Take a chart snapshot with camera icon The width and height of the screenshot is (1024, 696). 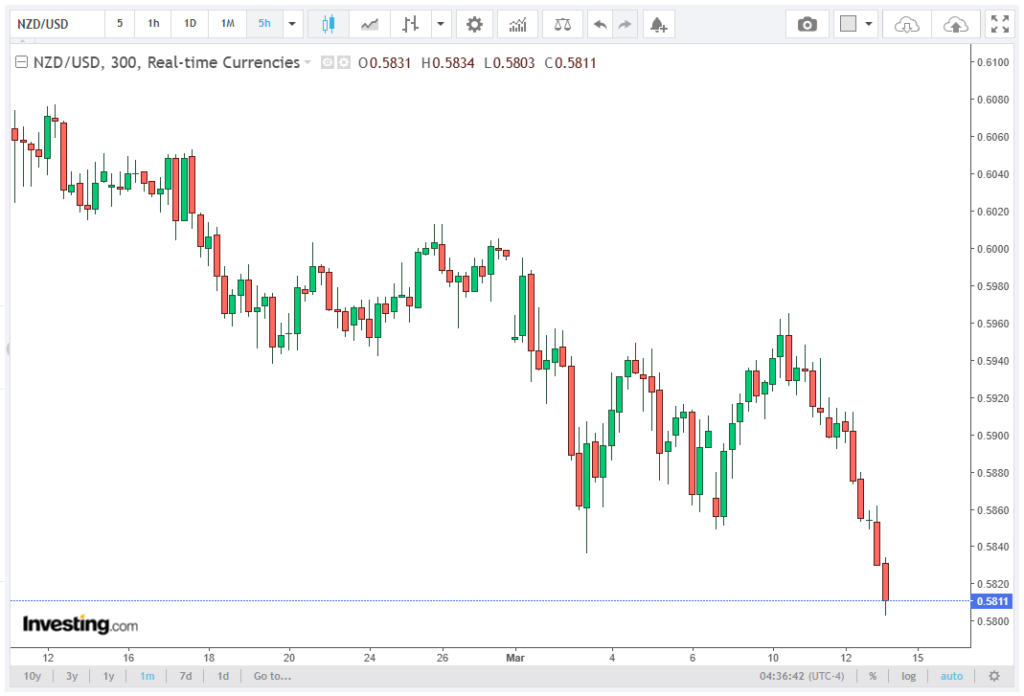(x=807, y=23)
